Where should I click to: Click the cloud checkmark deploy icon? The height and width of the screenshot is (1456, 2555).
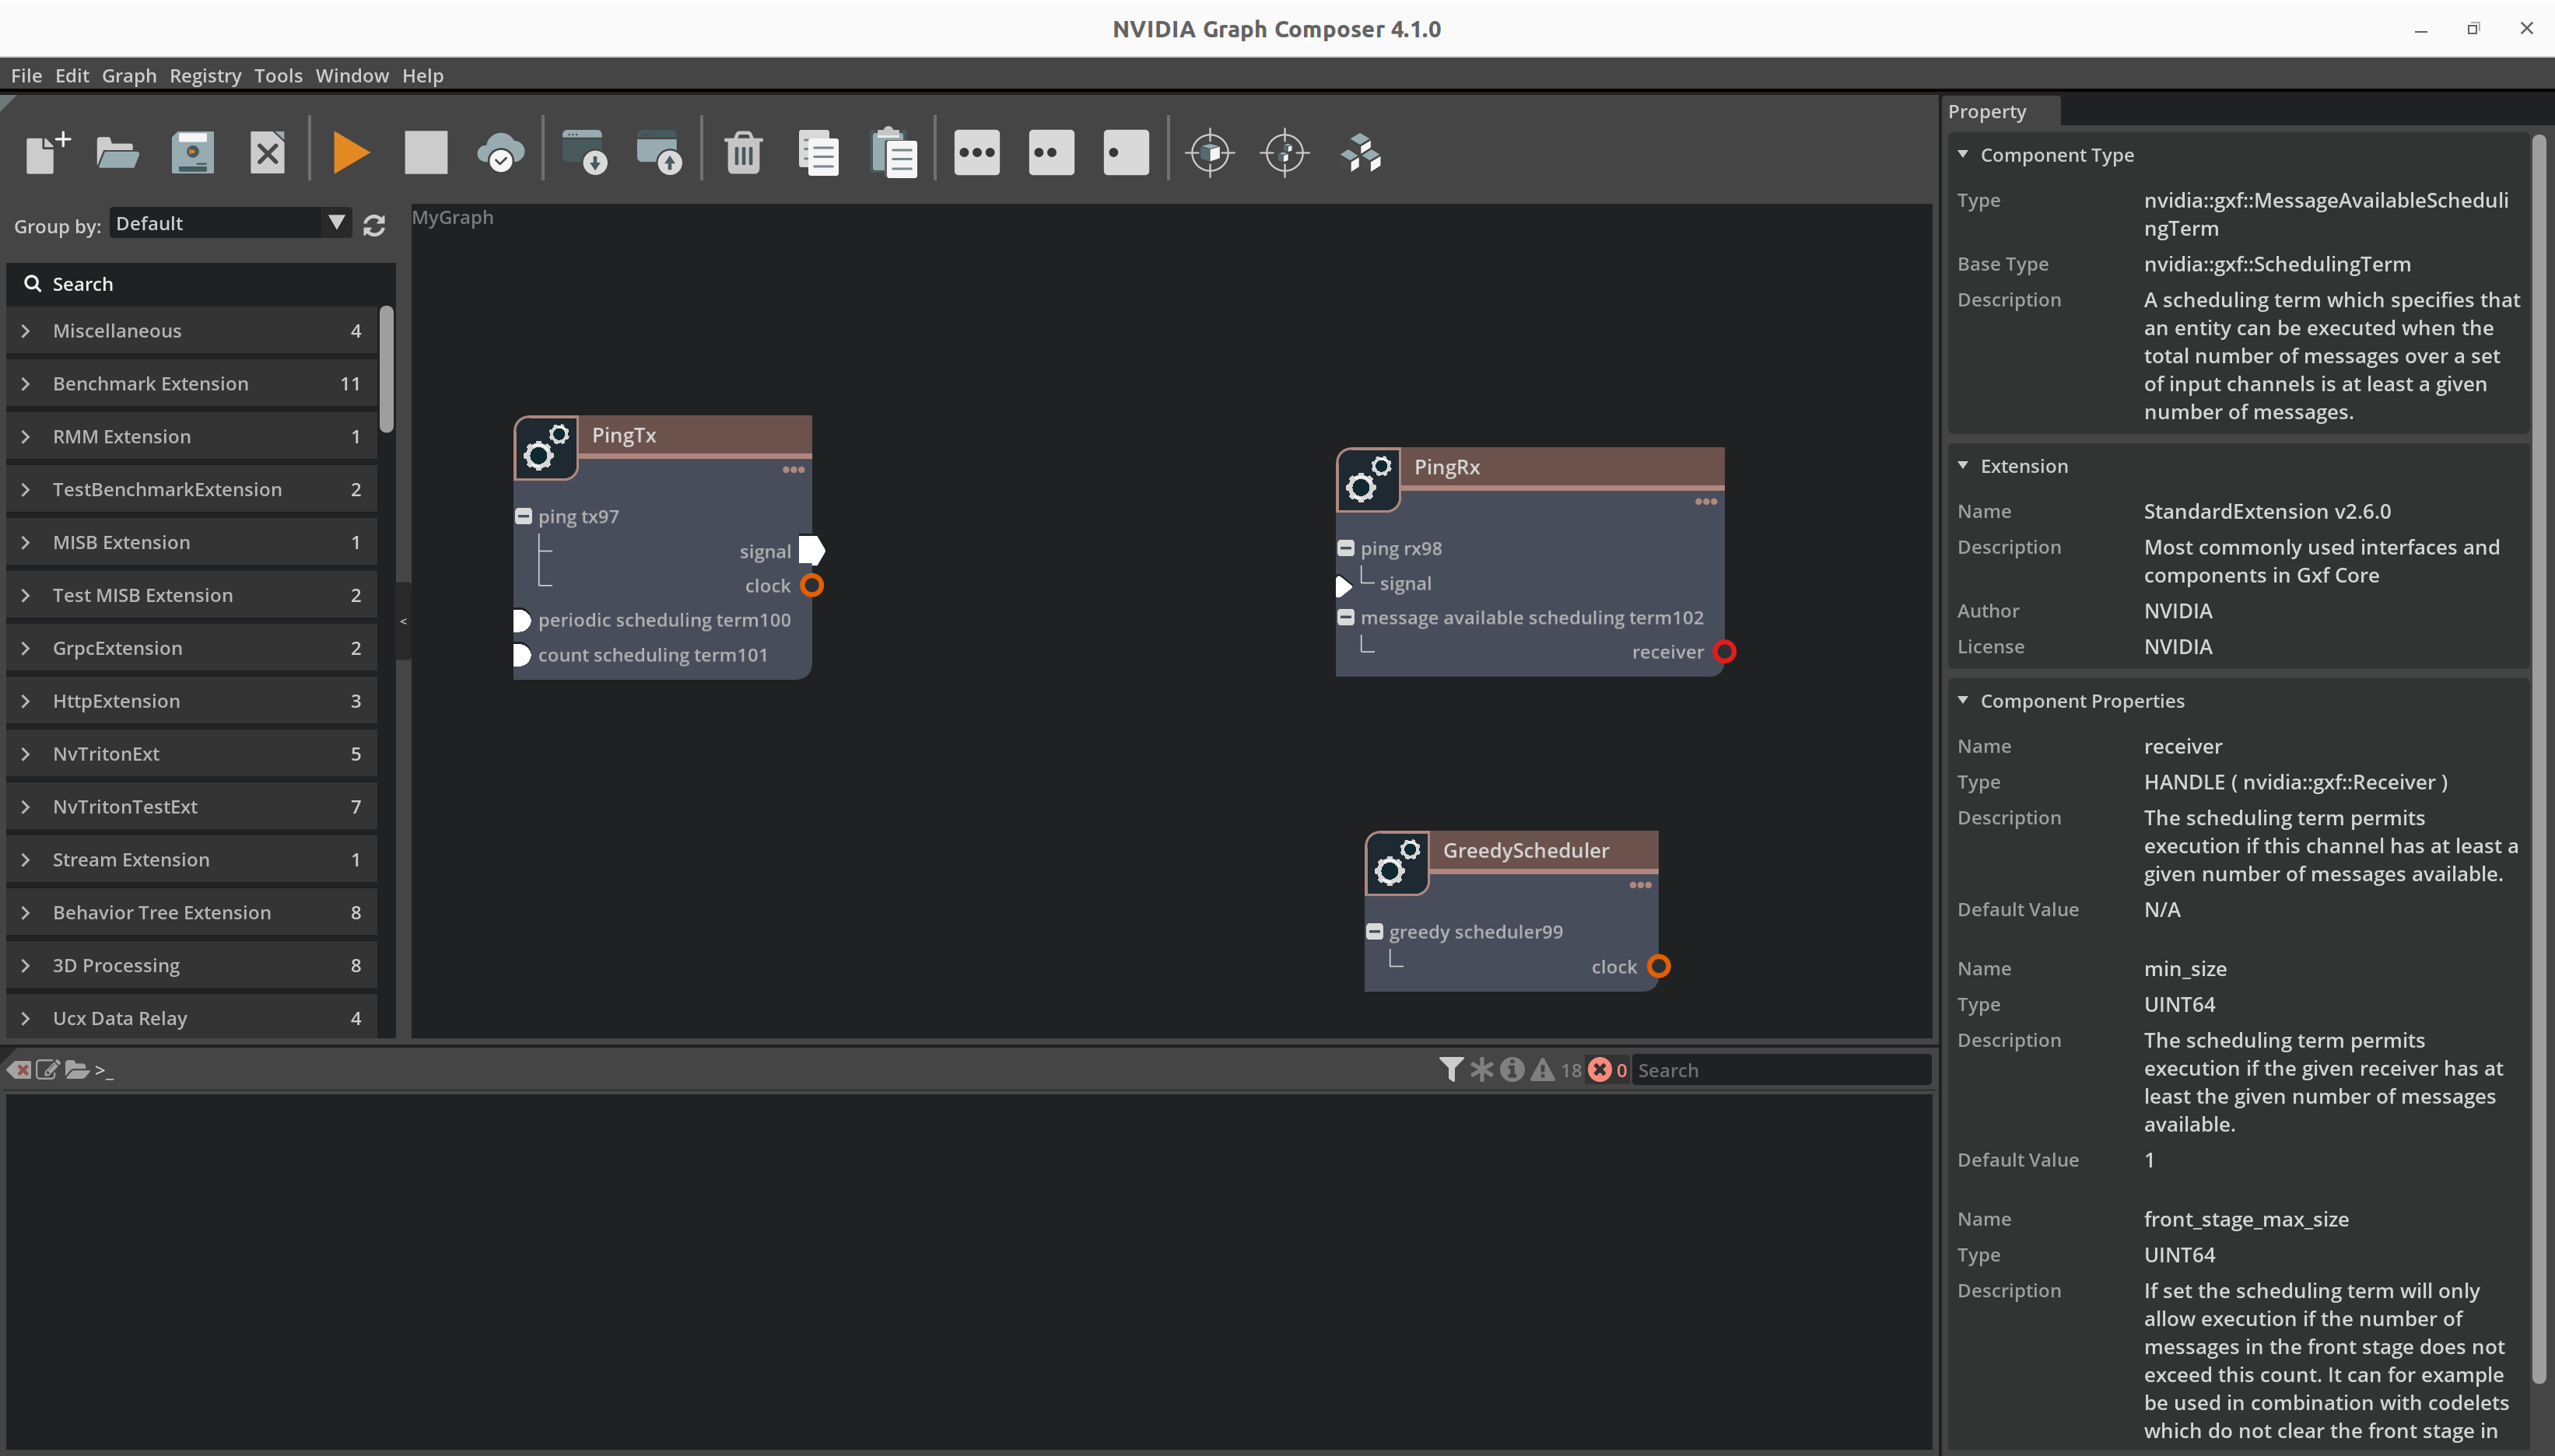coord(500,153)
